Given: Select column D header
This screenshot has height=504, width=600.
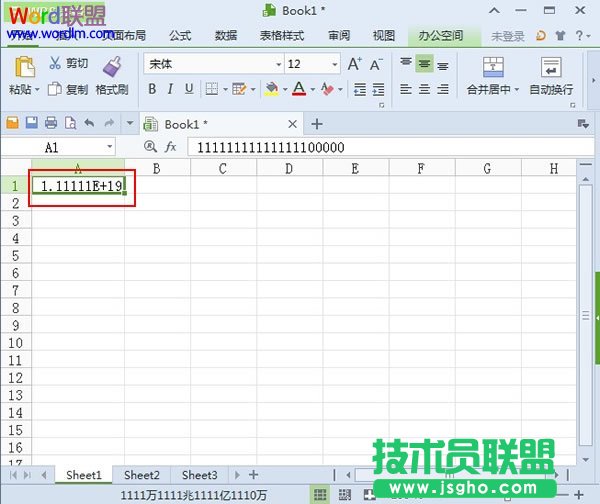Looking at the screenshot, I should [x=289, y=168].
